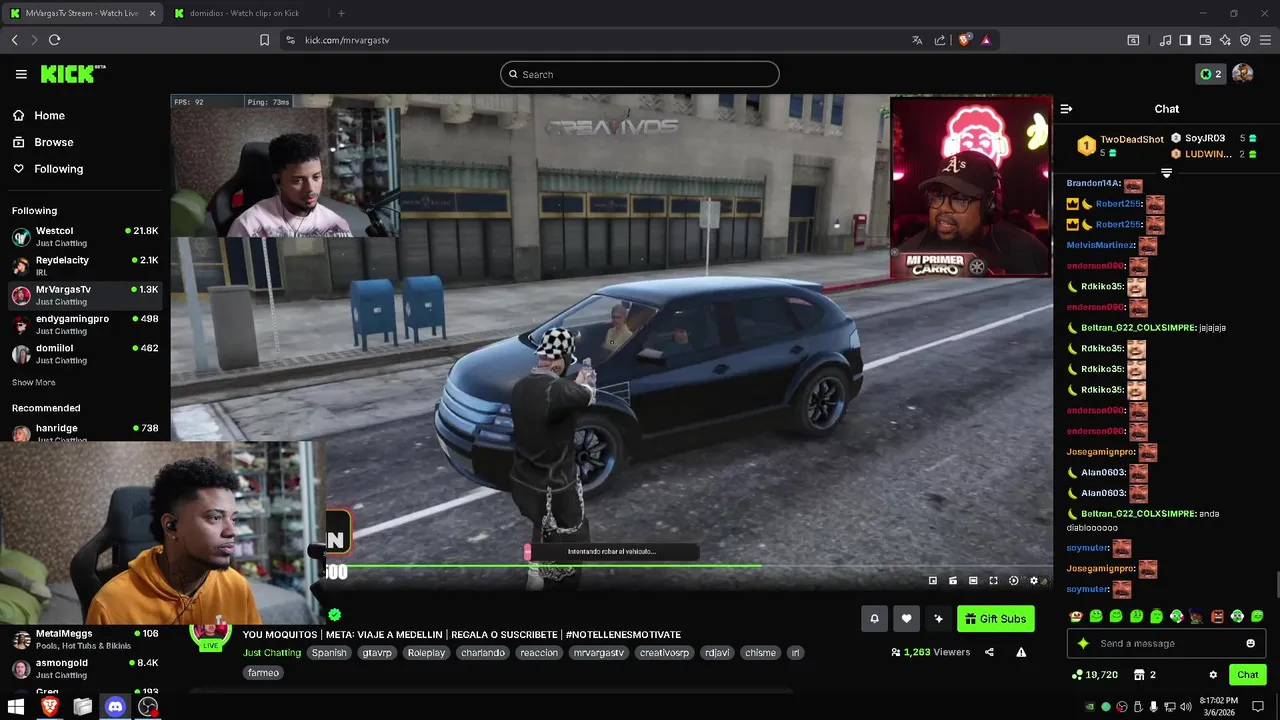Open the browser main menu
The width and height of the screenshot is (1280, 720).
point(1265,40)
